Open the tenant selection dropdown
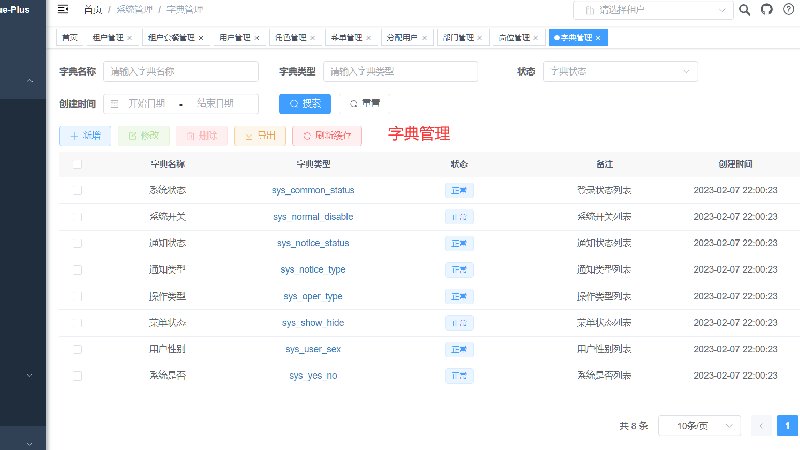Viewport: 800px width, 450px height. pos(653,10)
